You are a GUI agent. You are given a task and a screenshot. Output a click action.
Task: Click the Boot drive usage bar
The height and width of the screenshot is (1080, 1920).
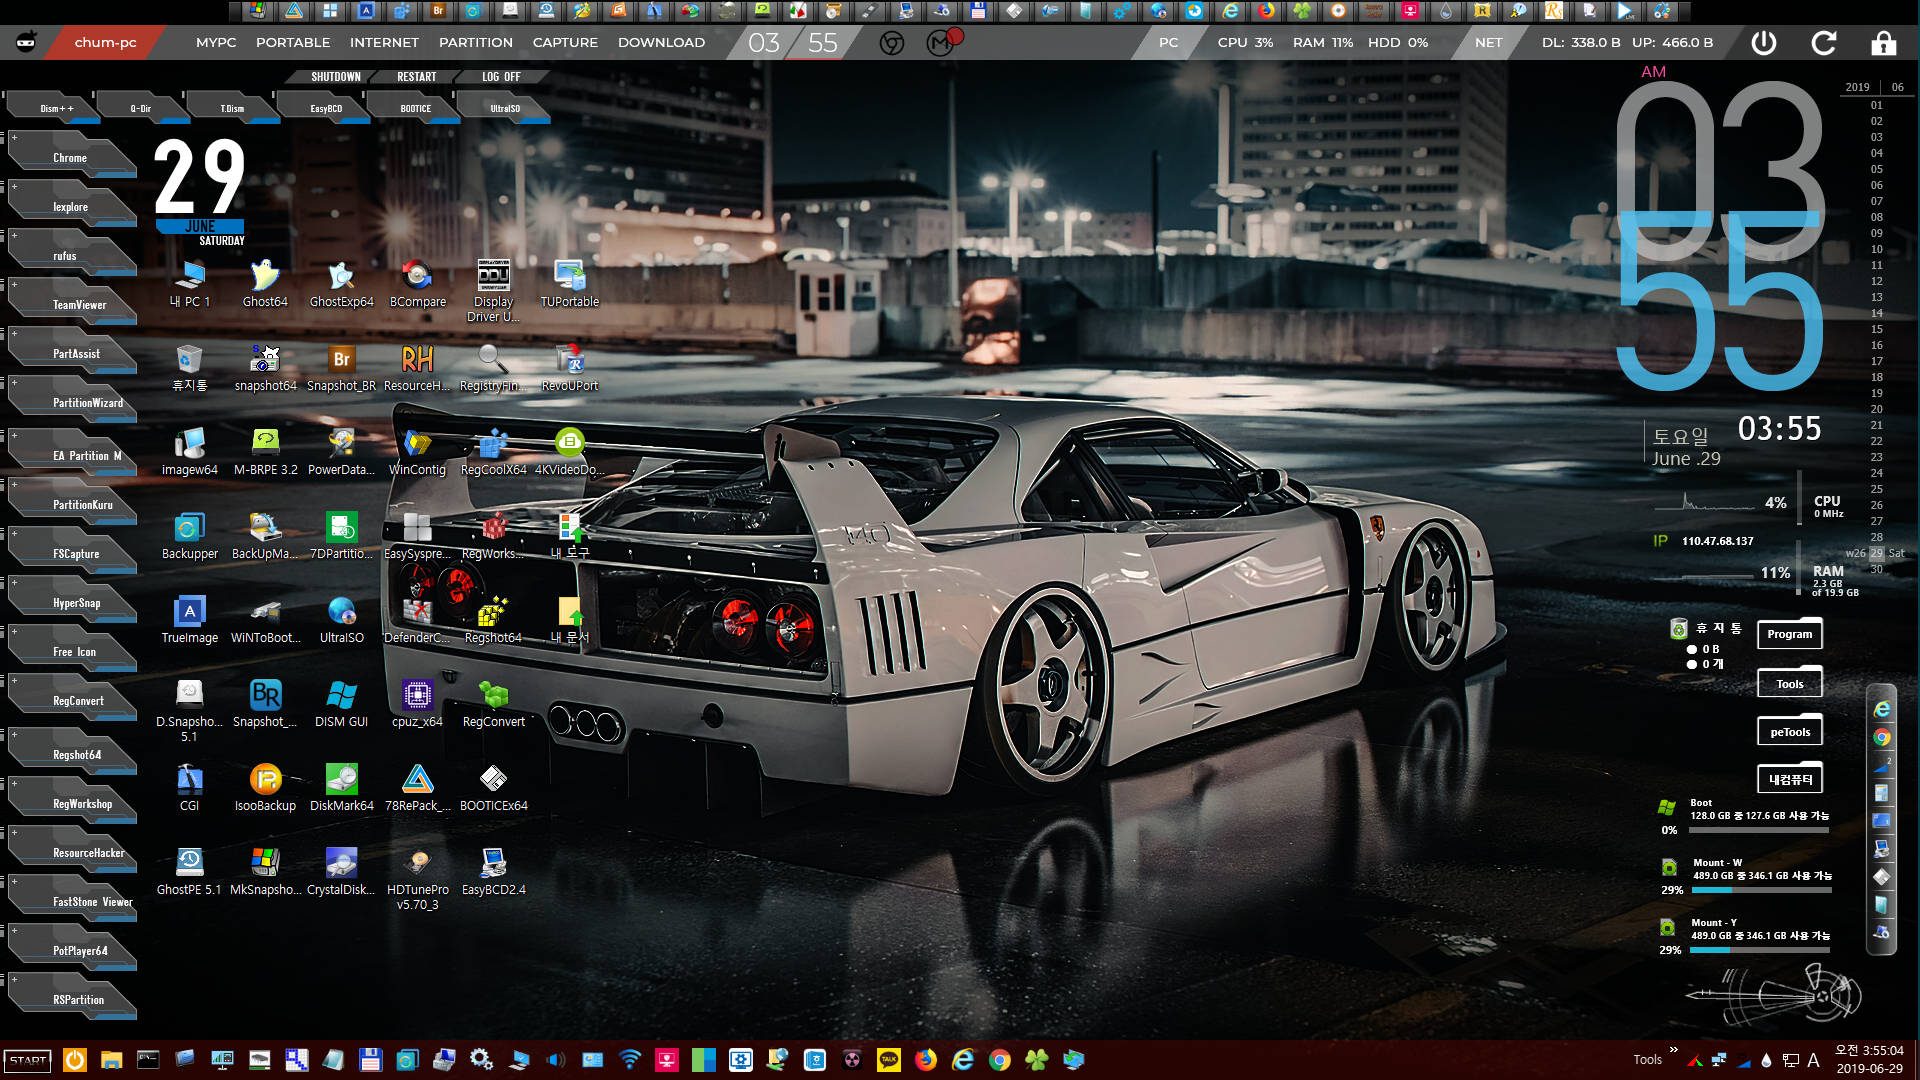click(1760, 830)
